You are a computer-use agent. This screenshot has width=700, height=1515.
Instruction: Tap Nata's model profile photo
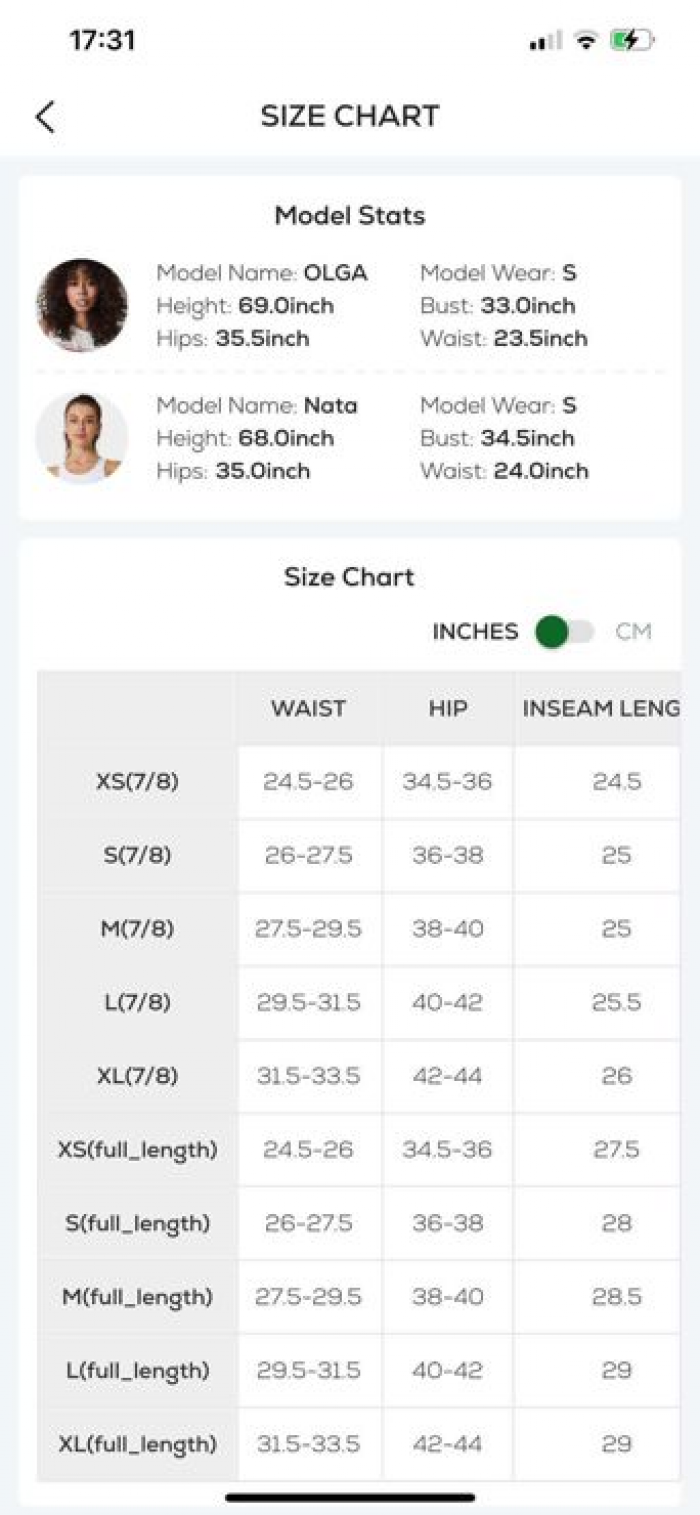point(82,438)
